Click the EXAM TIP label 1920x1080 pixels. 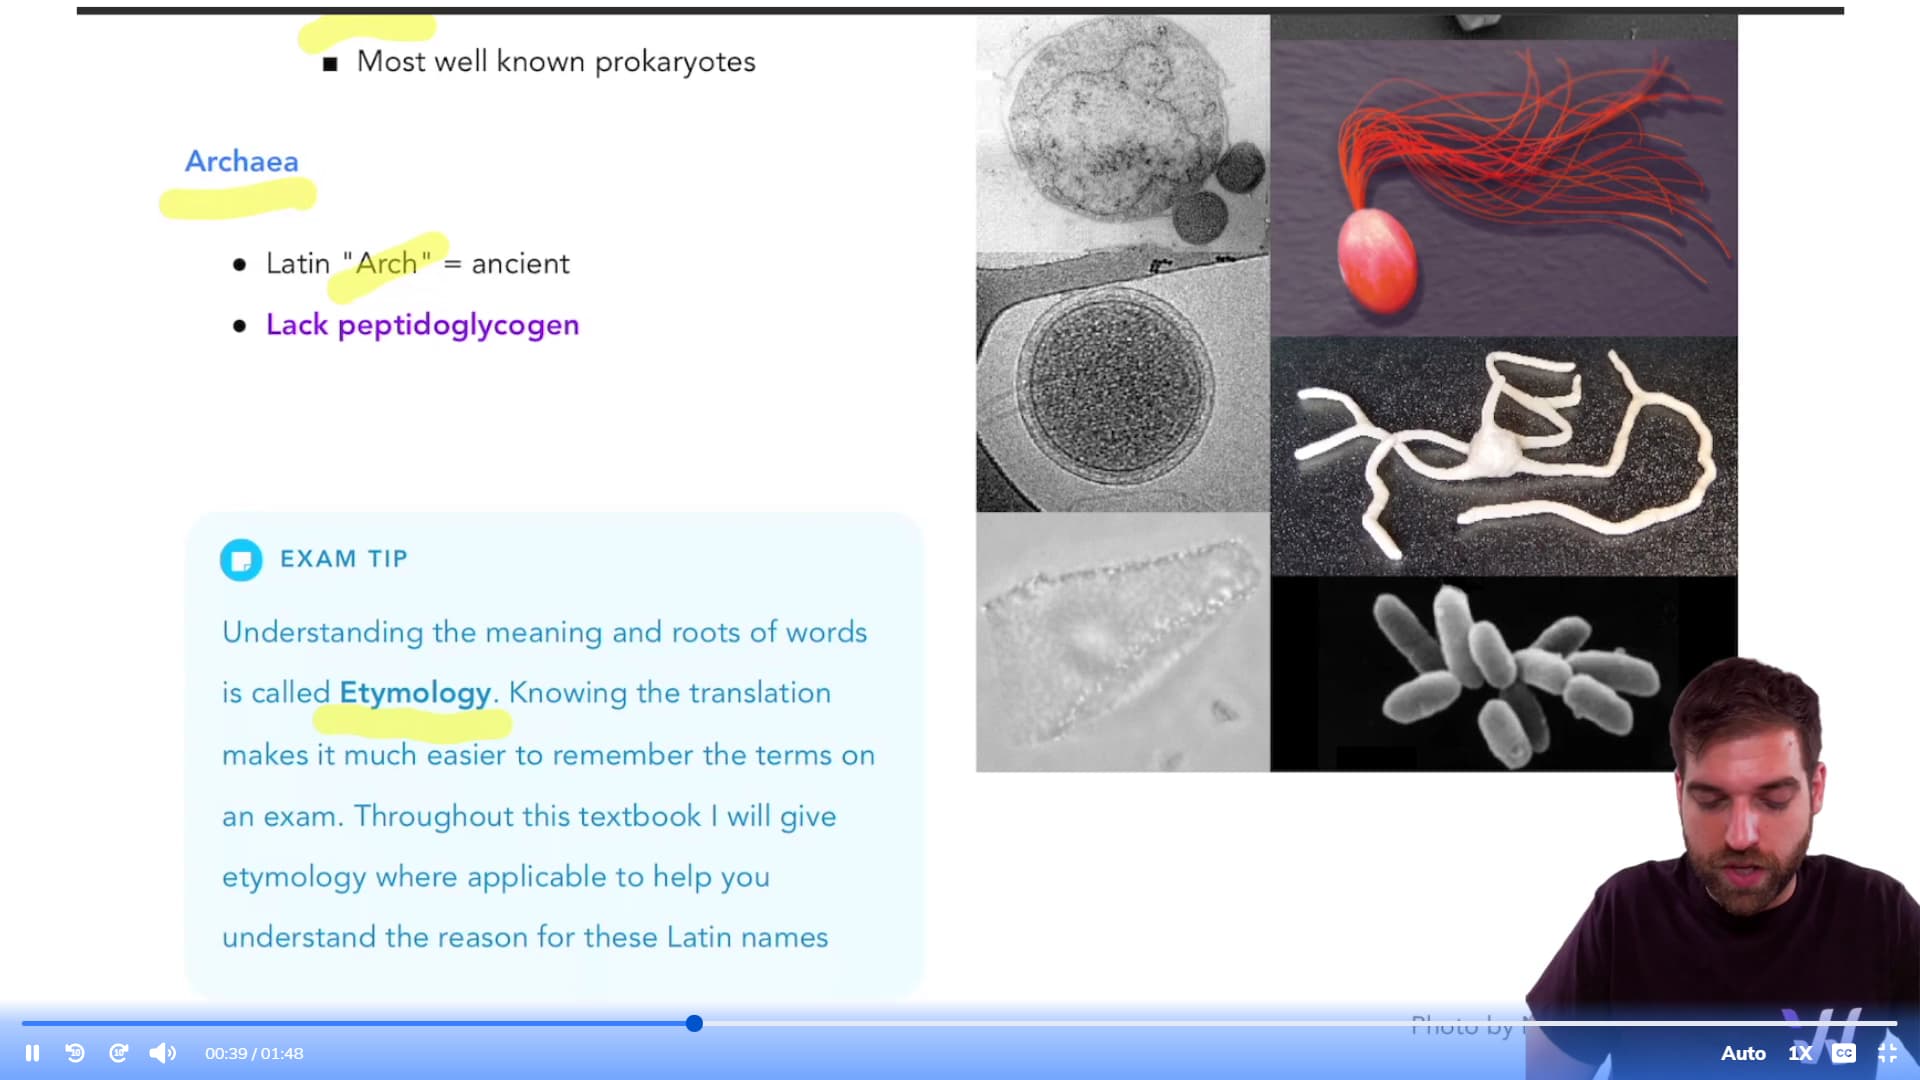(344, 559)
